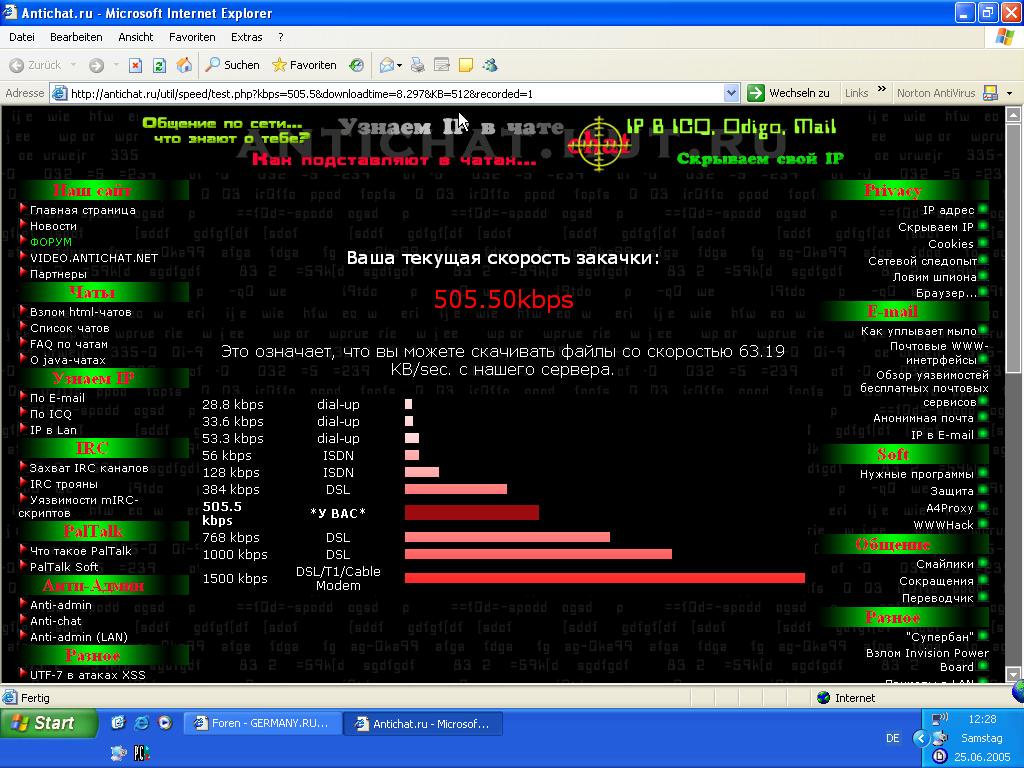
Task: Click the Messenger toolbar icon
Action: 490,65
